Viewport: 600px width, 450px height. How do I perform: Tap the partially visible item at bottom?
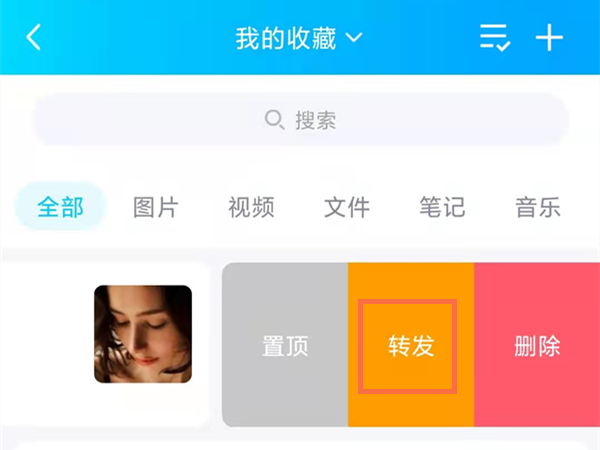[300, 443]
